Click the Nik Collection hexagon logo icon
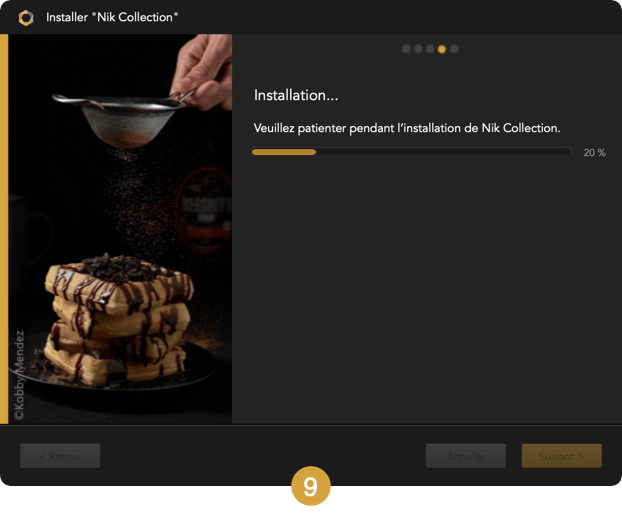The image size is (622, 513). click(26, 18)
